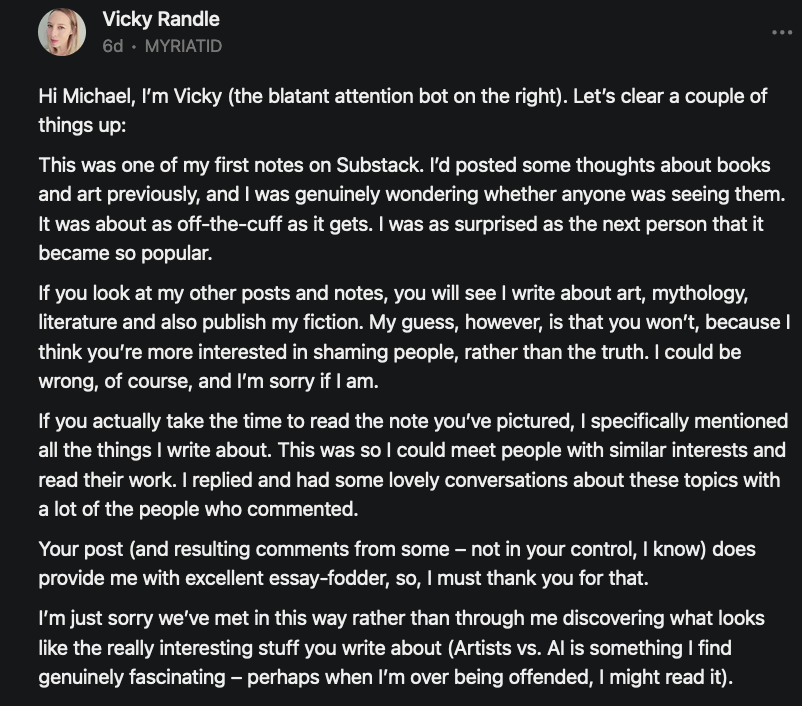Click paragraph starting "Your post (and resulting comments"
802x706 pixels.
(x=400, y=564)
